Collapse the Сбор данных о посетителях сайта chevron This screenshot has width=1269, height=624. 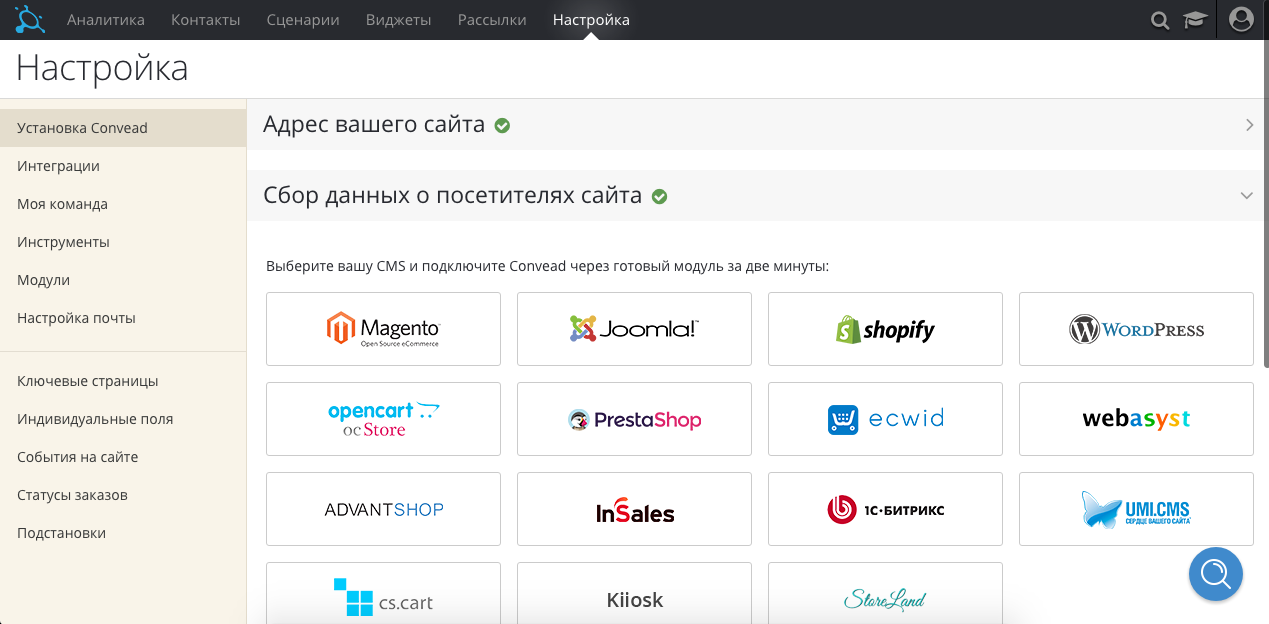(x=1246, y=196)
